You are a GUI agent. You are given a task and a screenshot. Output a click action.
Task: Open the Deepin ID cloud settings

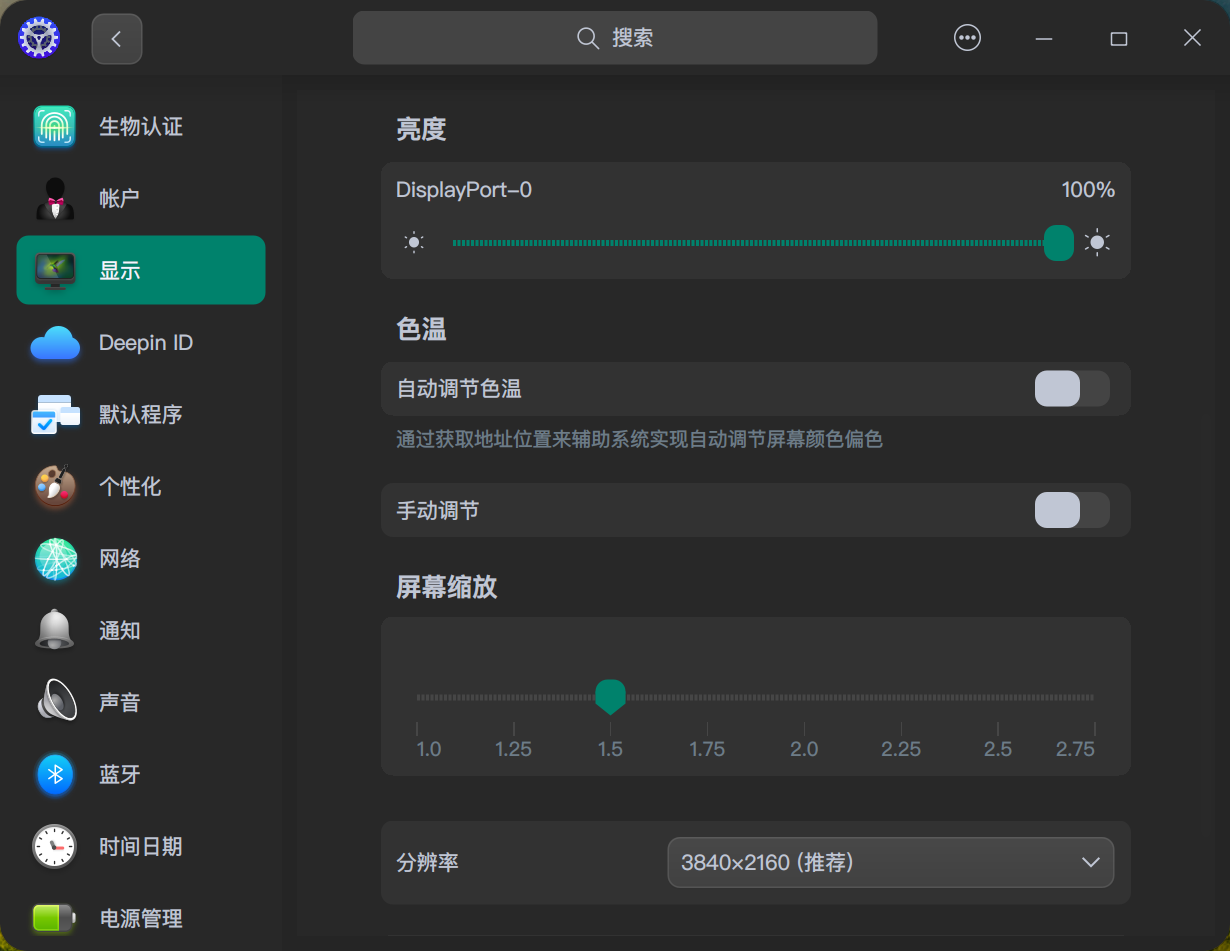(140, 342)
